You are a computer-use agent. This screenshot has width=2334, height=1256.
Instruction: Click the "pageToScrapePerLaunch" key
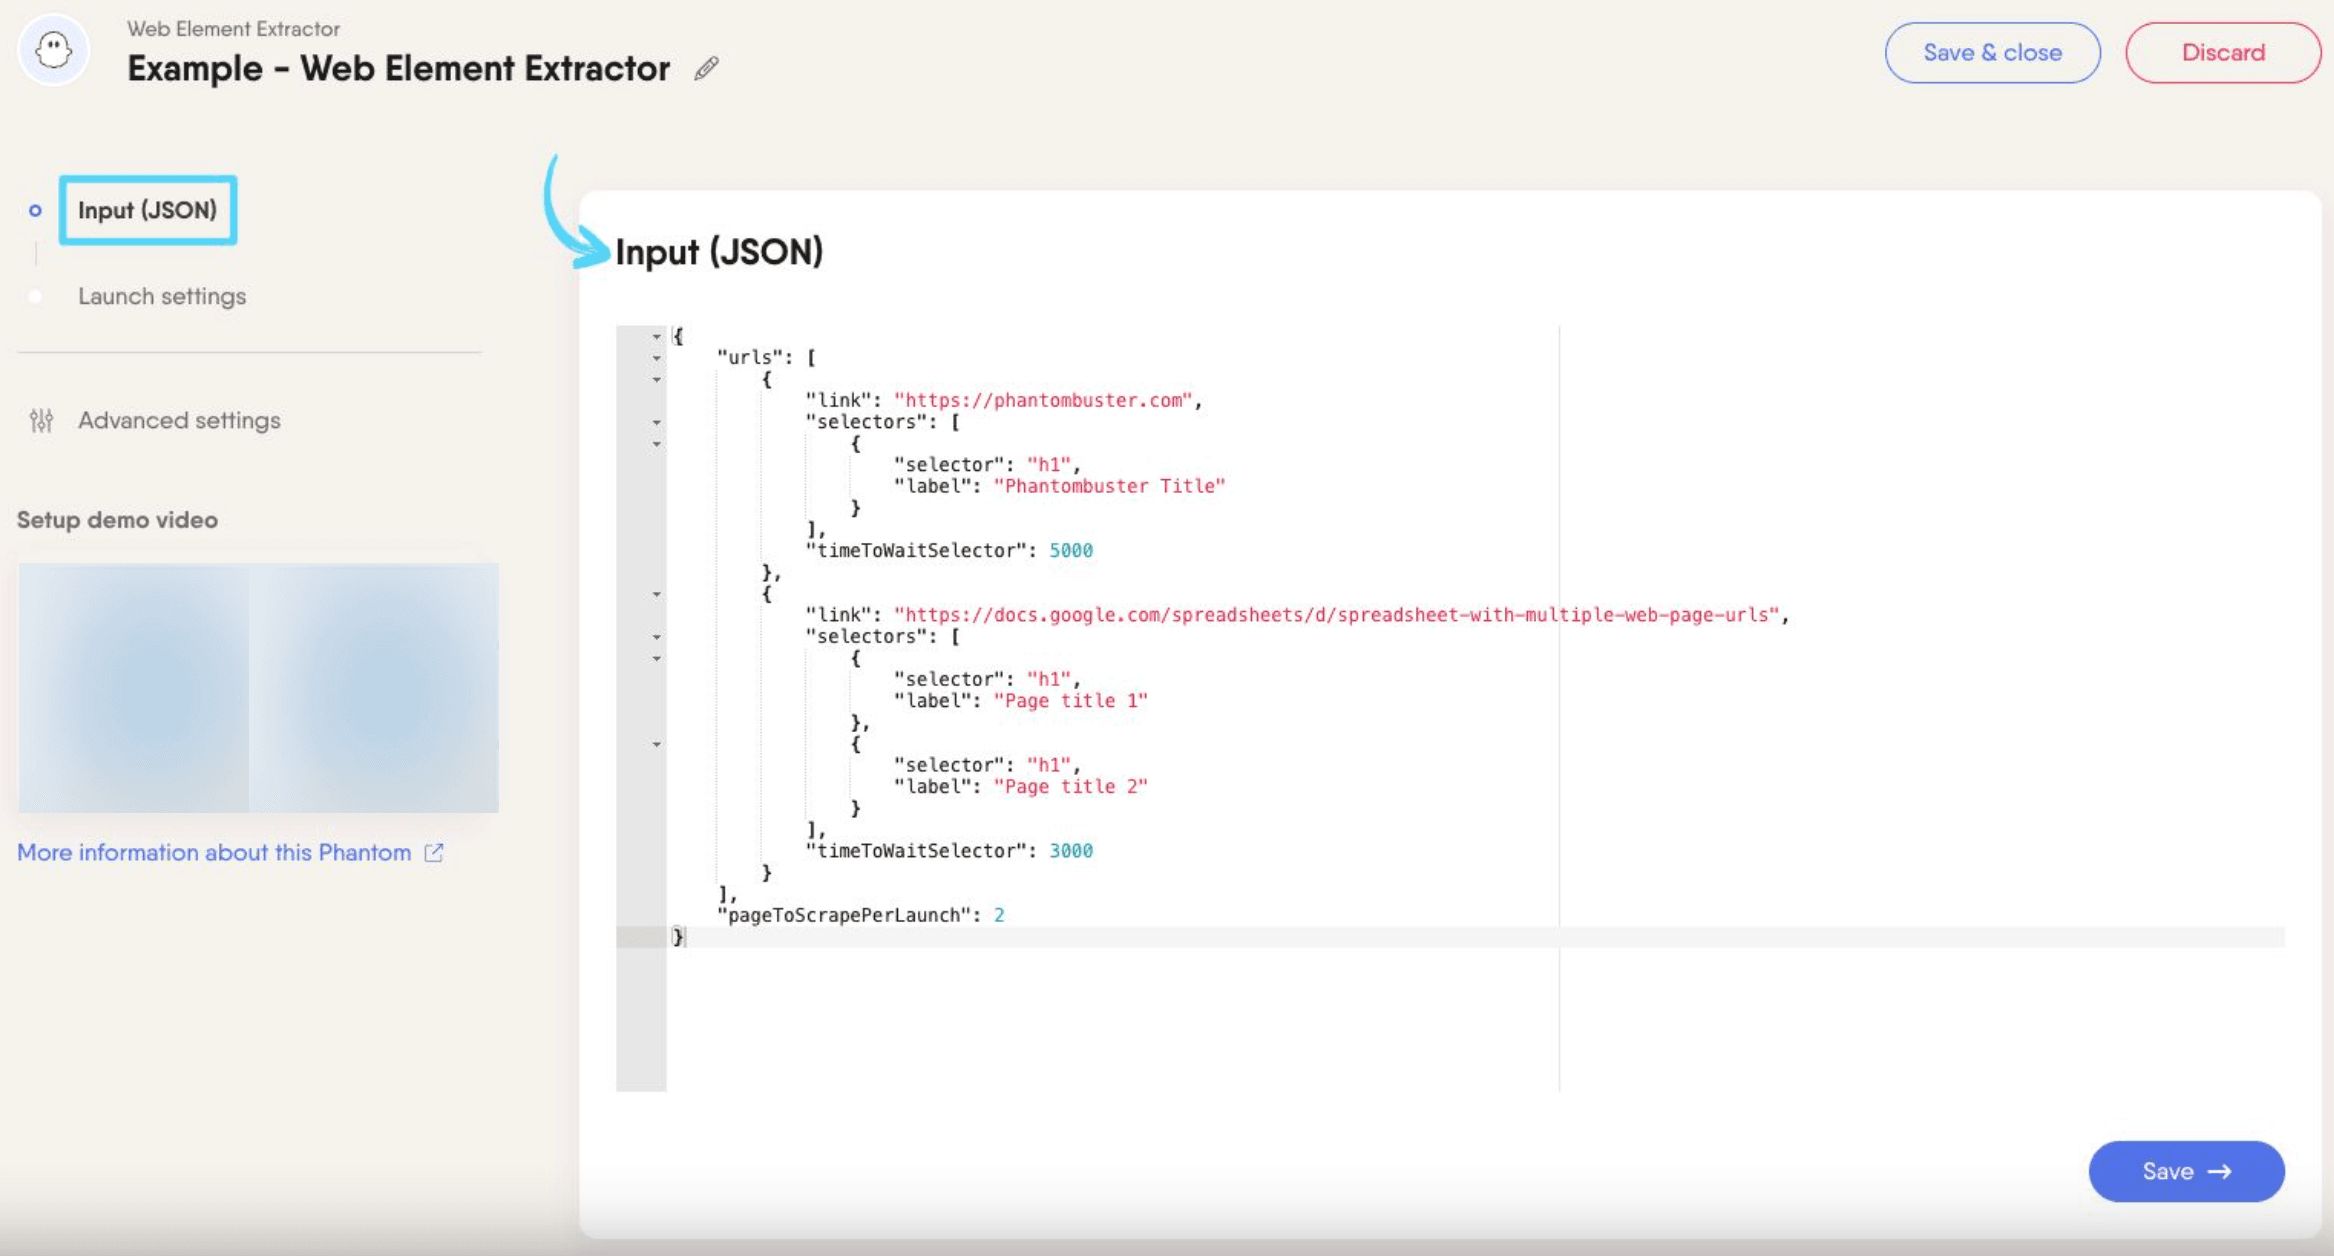844,914
